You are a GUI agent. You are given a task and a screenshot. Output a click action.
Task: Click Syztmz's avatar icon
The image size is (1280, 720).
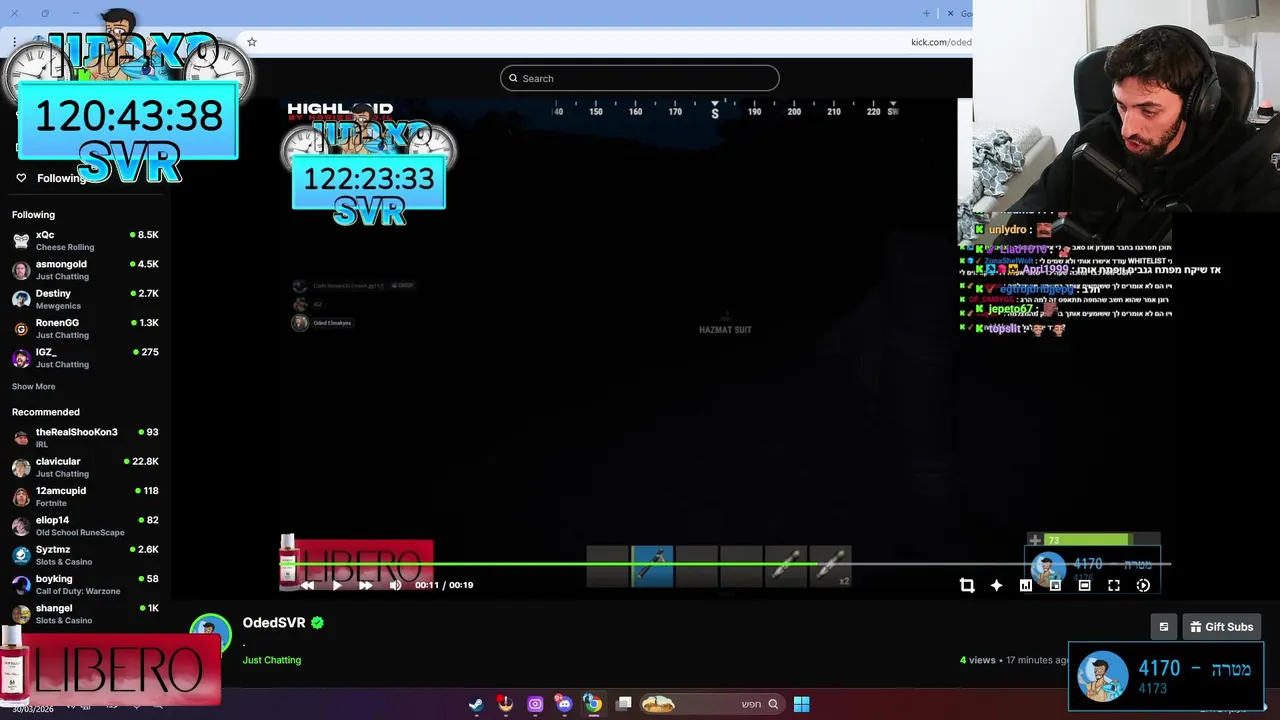(21, 555)
